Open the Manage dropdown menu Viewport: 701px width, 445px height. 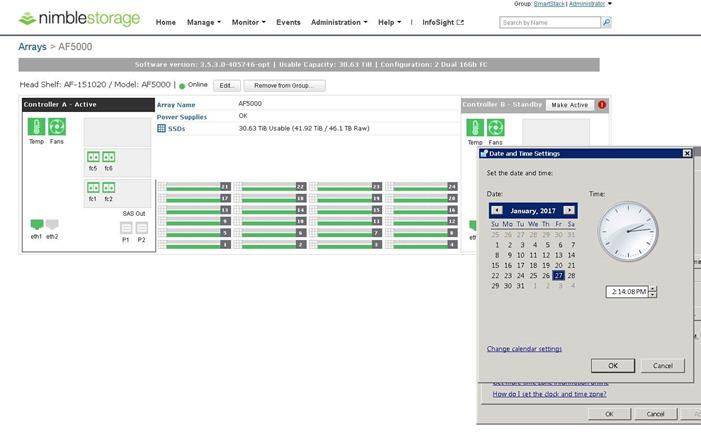coord(204,22)
